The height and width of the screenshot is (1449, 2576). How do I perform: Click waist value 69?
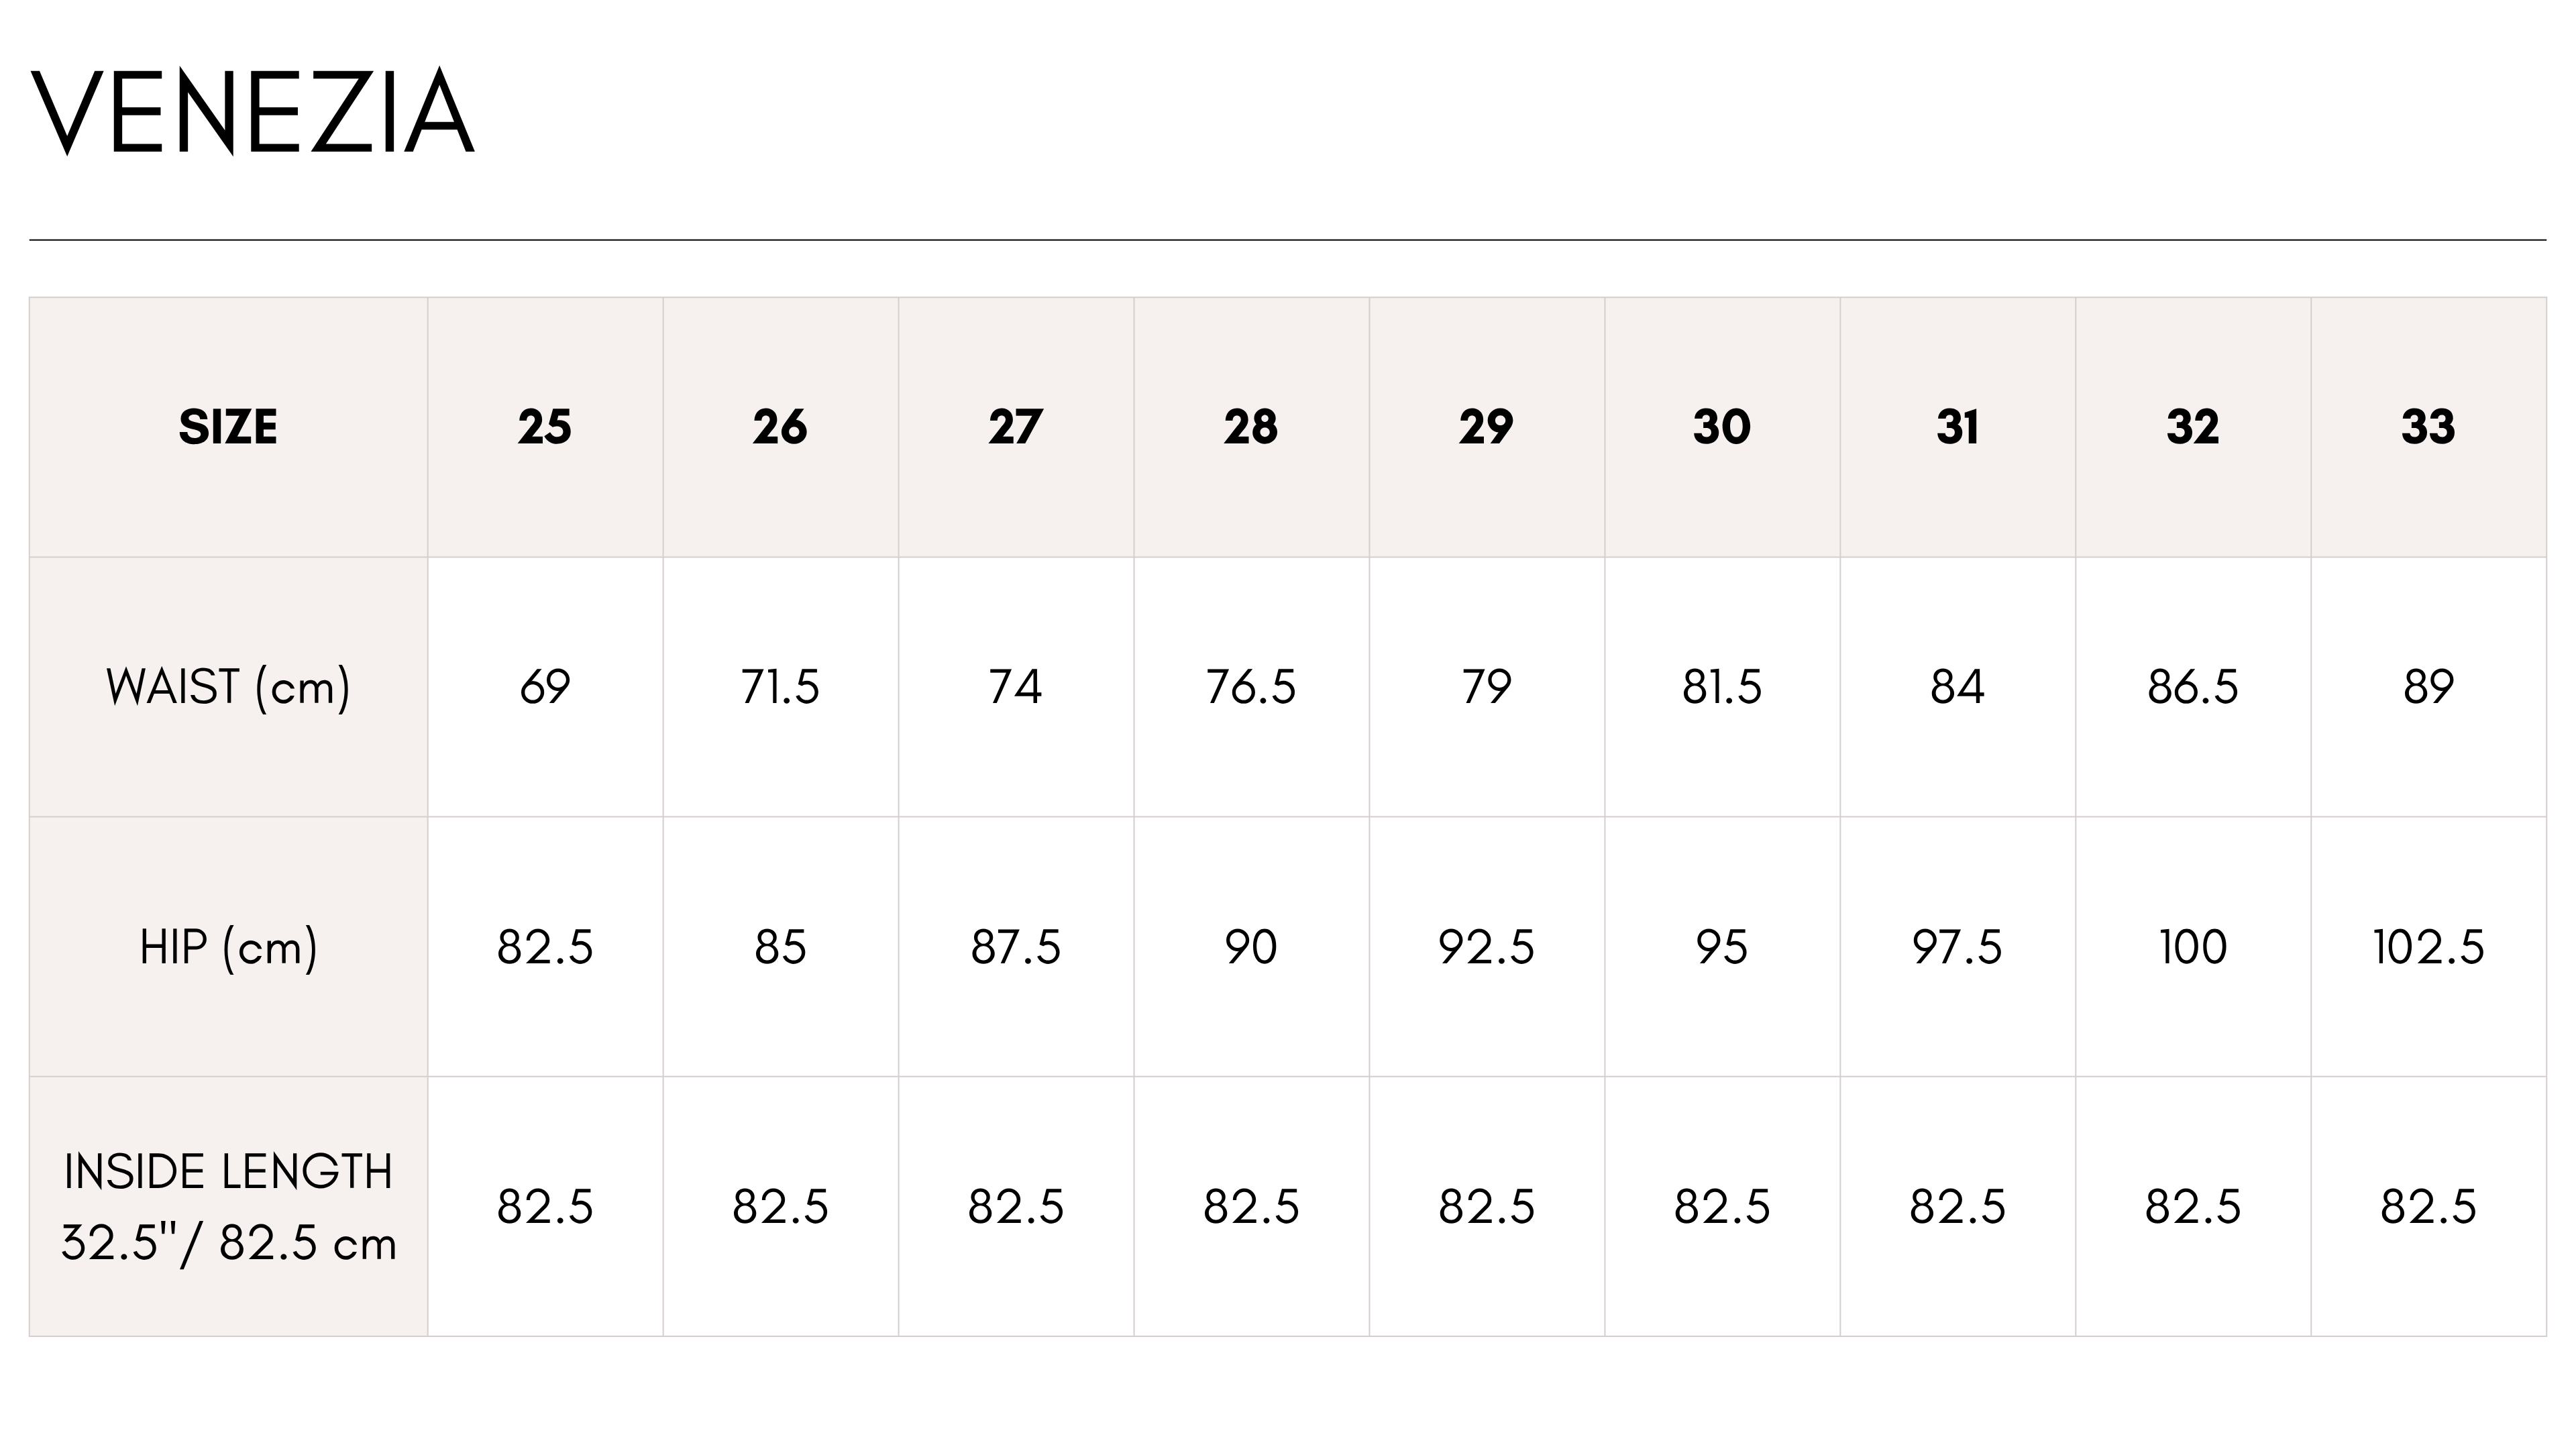click(x=545, y=687)
